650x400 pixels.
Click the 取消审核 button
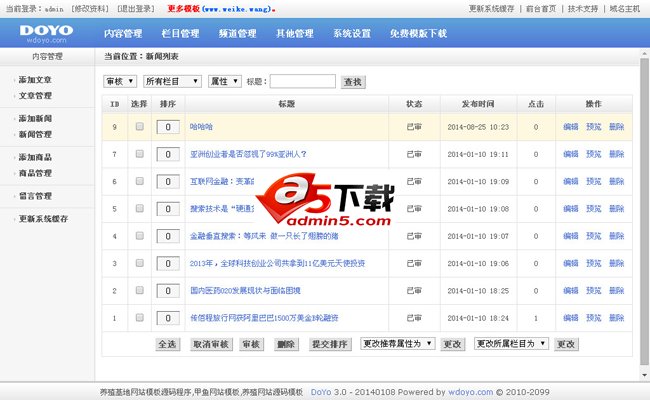pos(211,344)
